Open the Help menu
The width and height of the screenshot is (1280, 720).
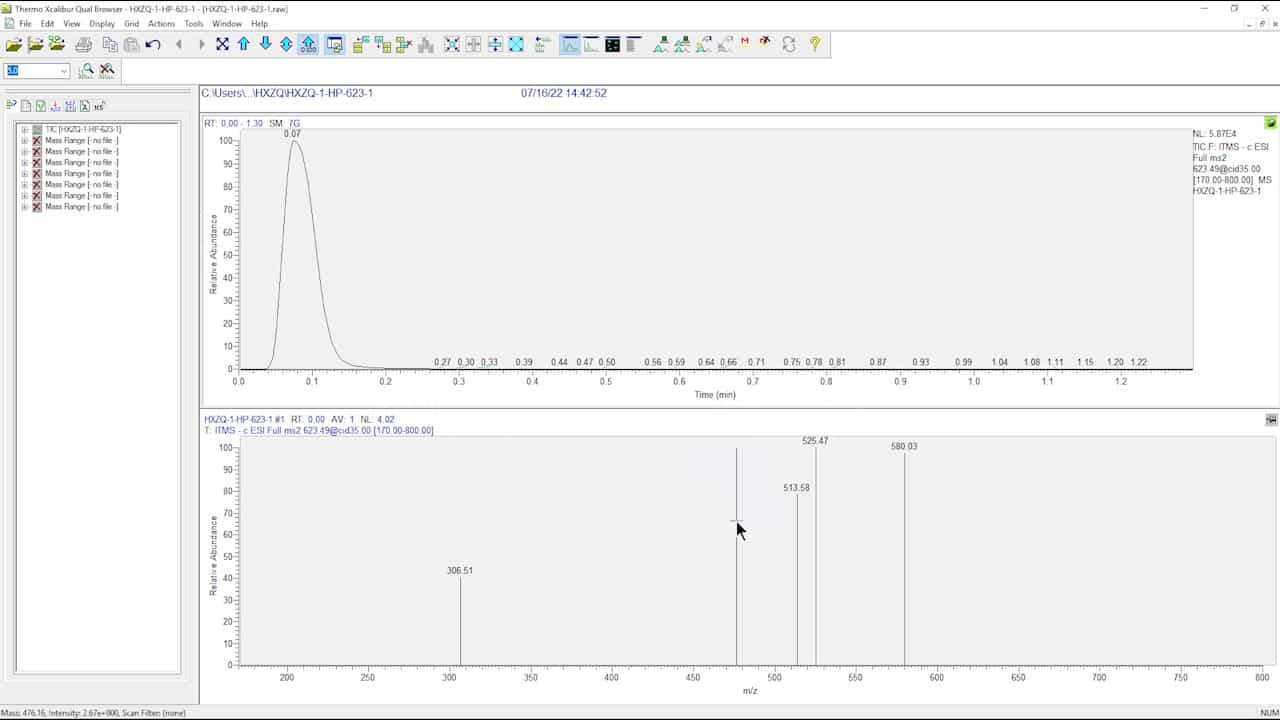coord(259,23)
